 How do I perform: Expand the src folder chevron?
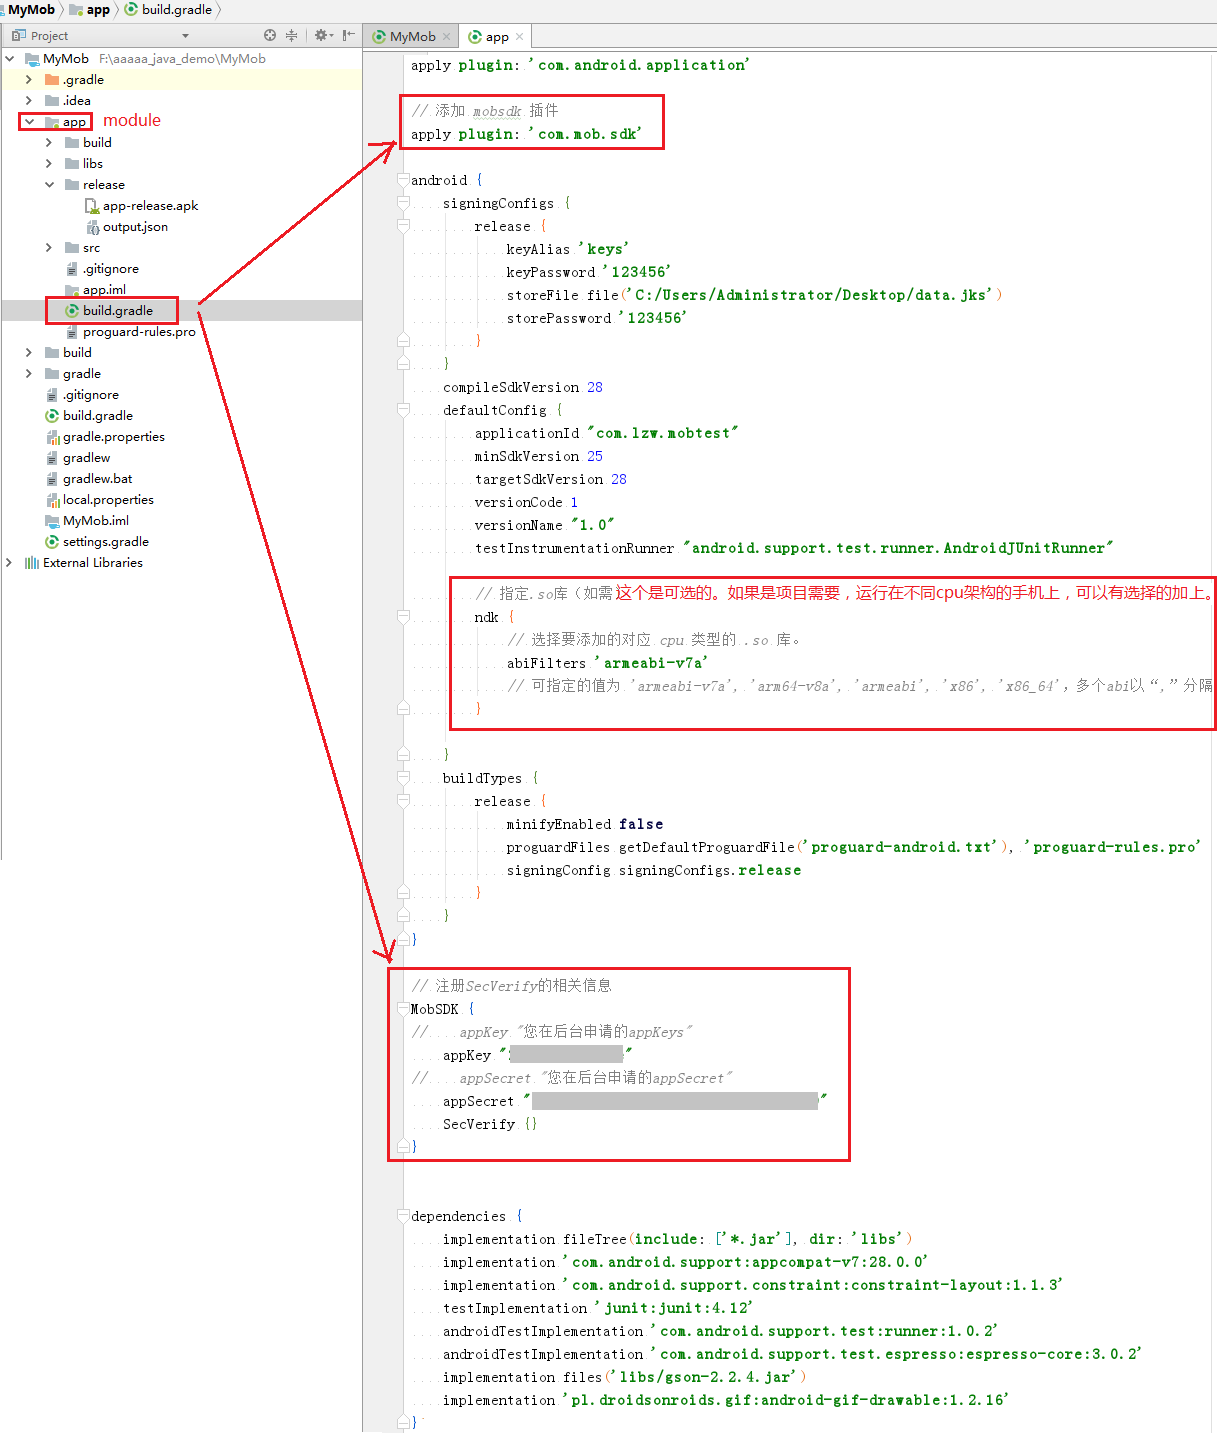48,248
